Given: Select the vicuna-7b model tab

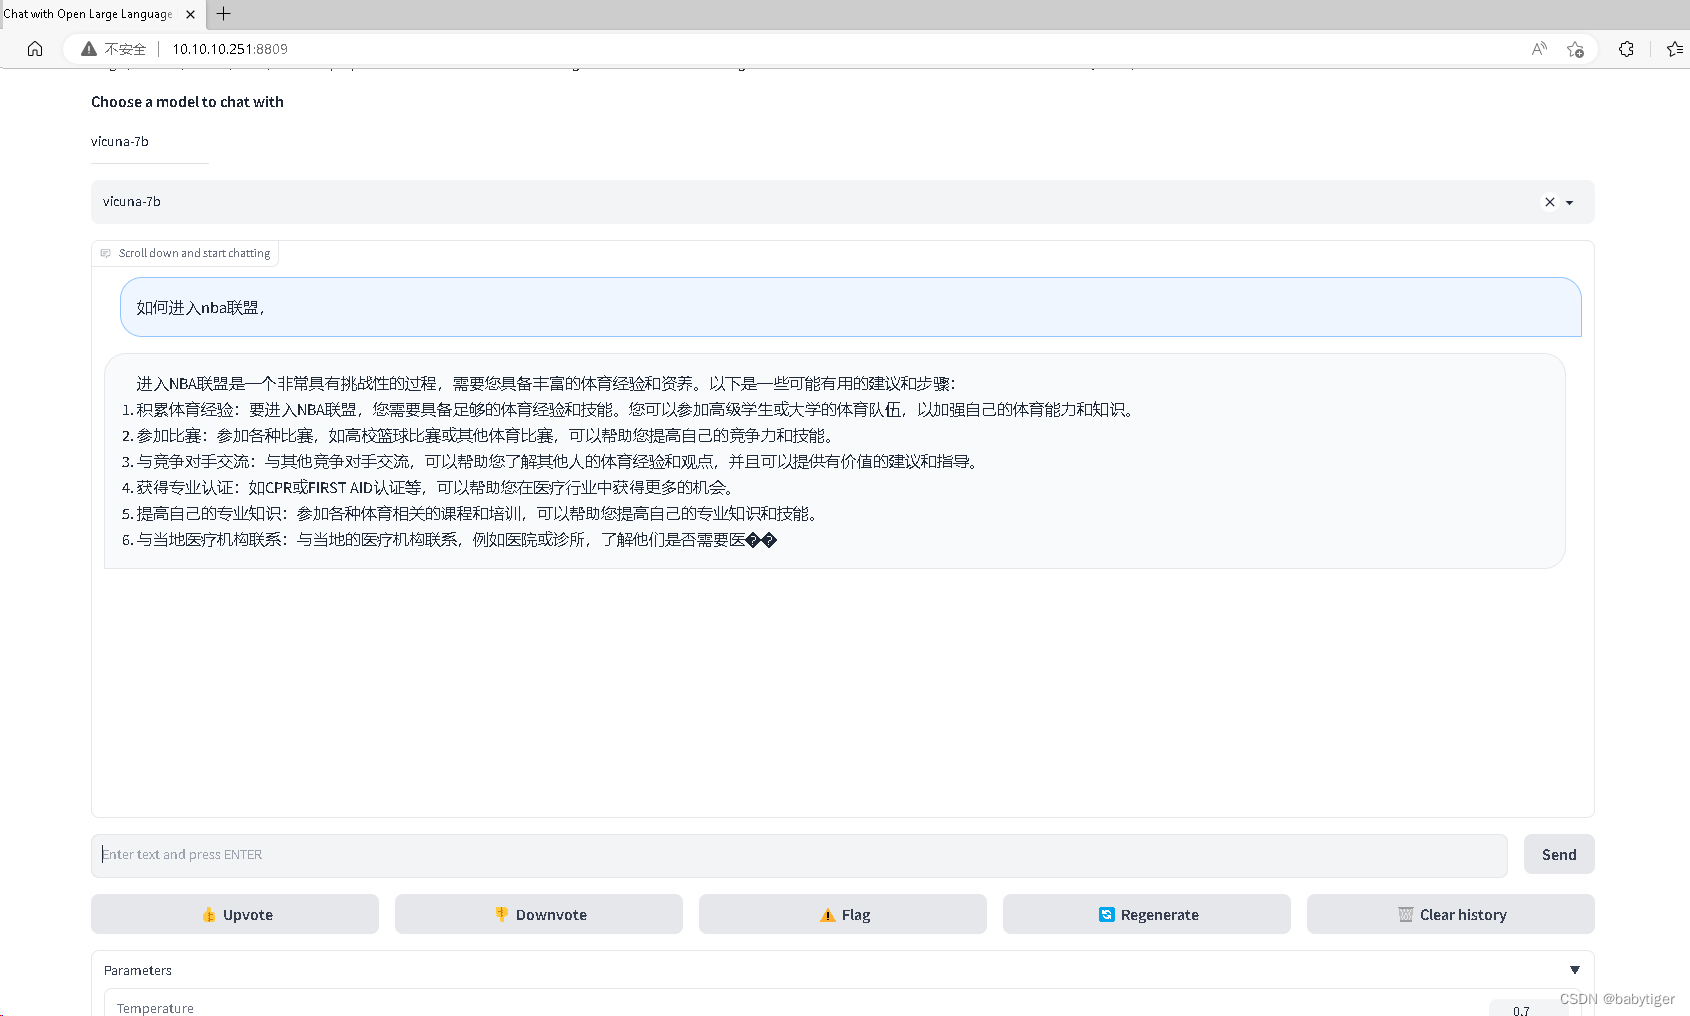Looking at the screenshot, I should [120, 142].
